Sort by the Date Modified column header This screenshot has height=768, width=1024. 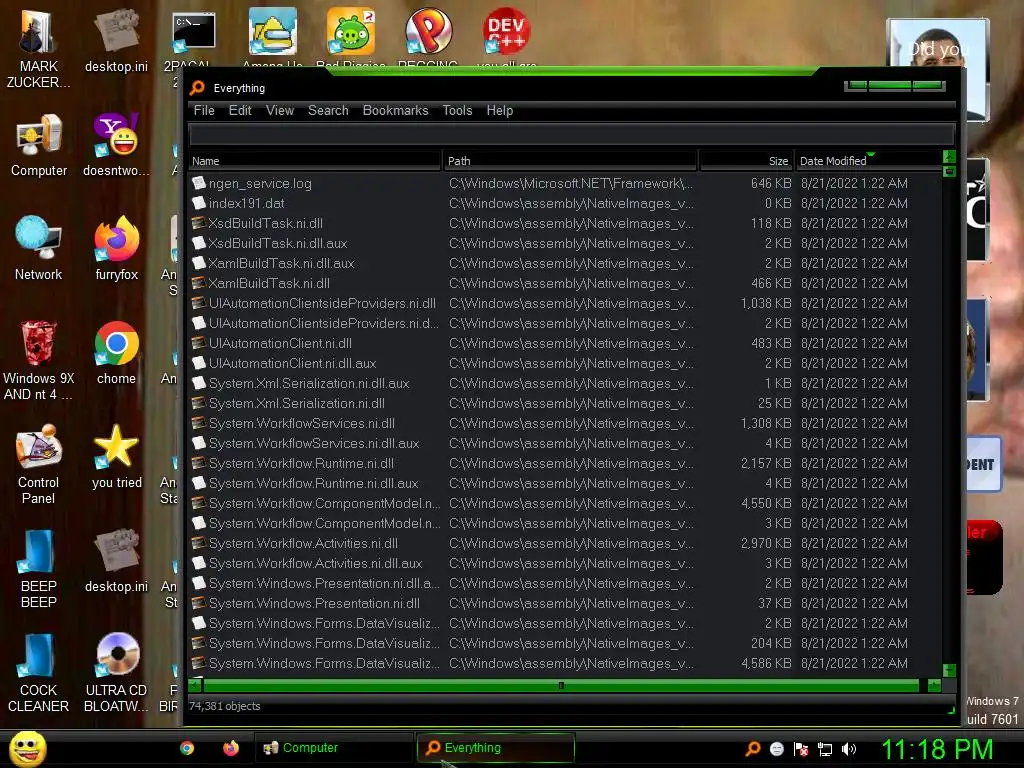(868, 161)
